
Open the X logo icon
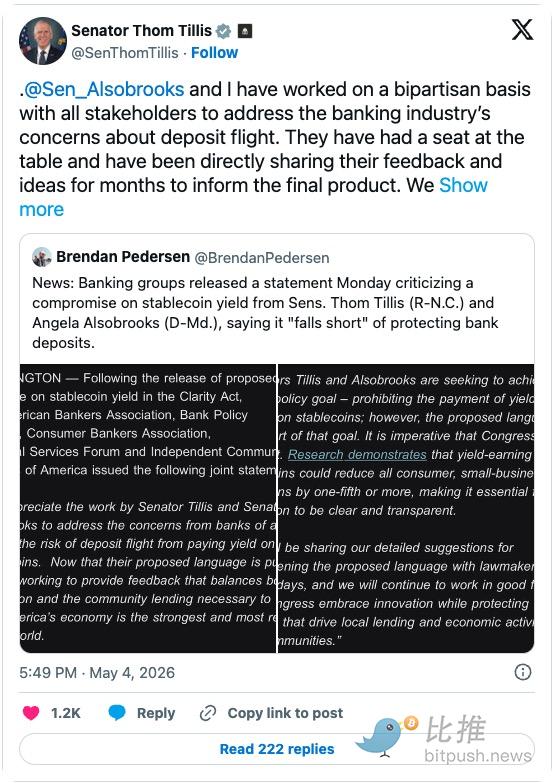(522, 29)
